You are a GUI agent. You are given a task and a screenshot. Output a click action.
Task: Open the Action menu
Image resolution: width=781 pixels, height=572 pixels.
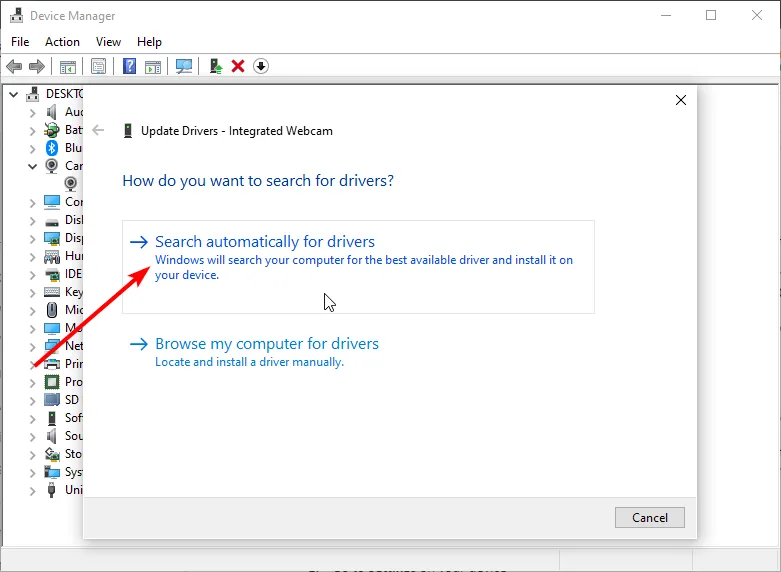[62, 42]
